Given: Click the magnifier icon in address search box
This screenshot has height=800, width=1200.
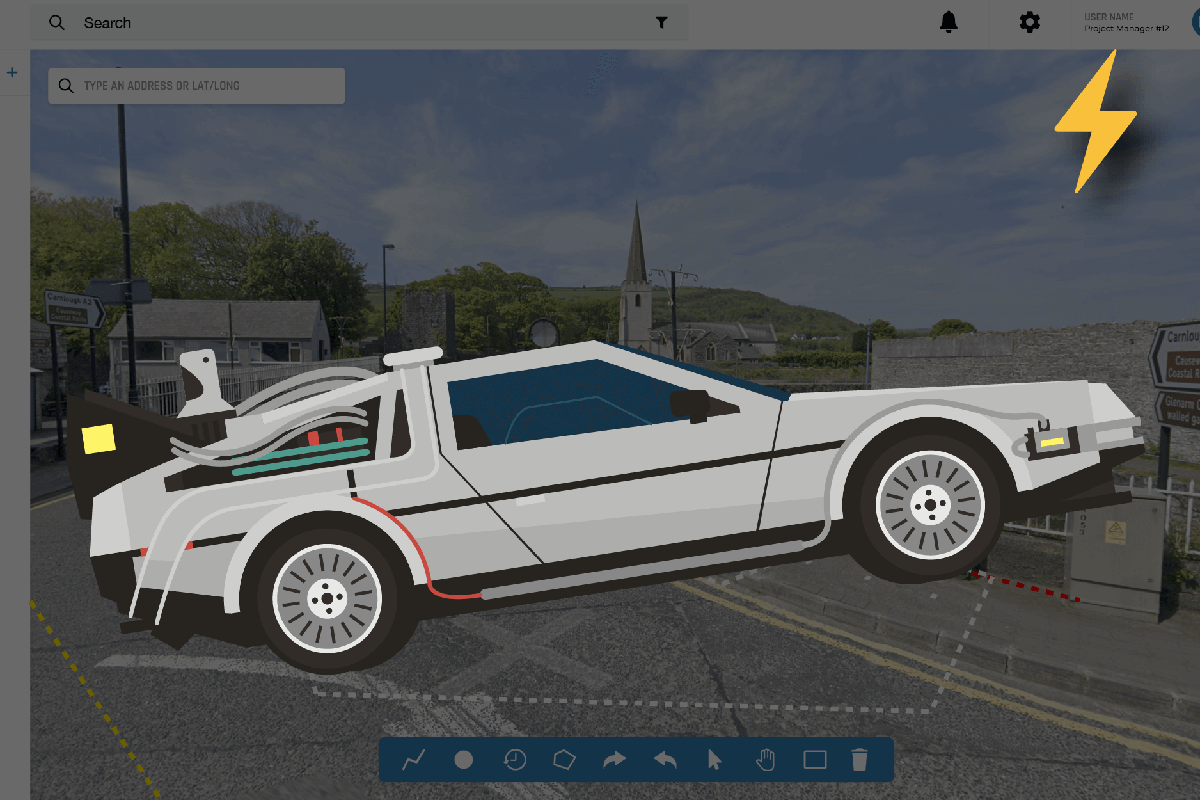Looking at the screenshot, I should (x=66, y=86).
